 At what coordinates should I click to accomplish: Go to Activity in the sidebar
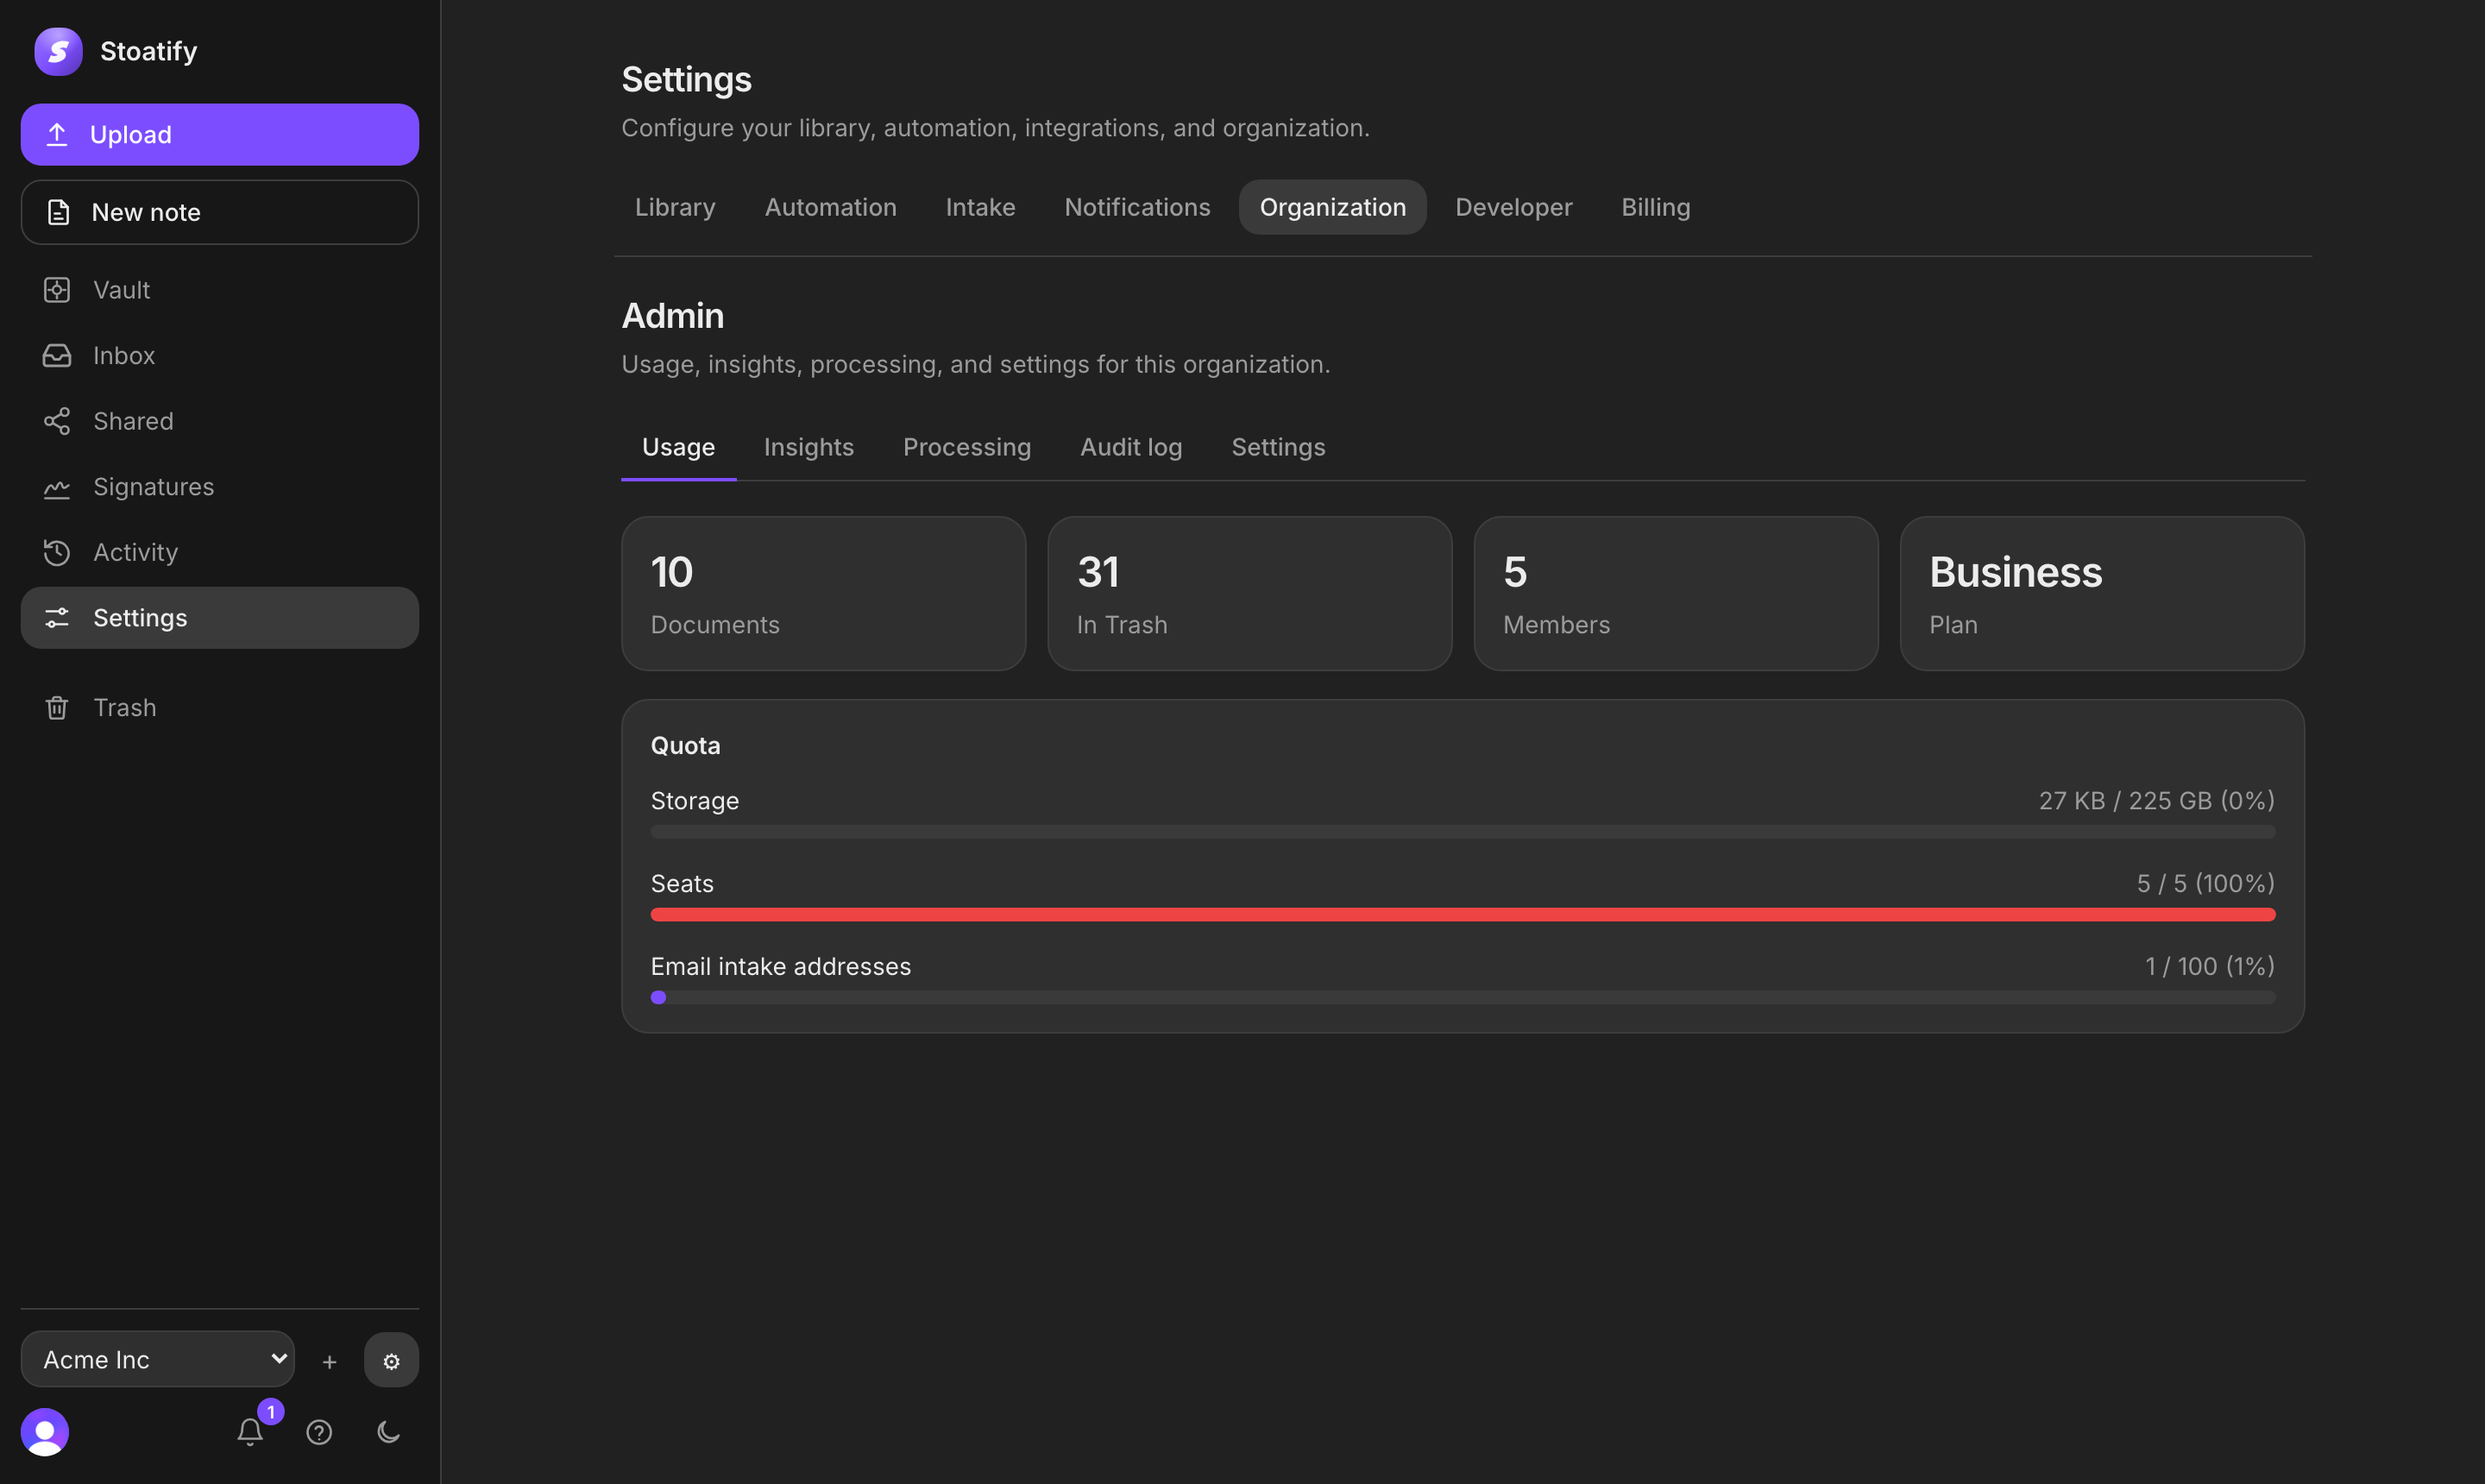click(x=219, y=552)
